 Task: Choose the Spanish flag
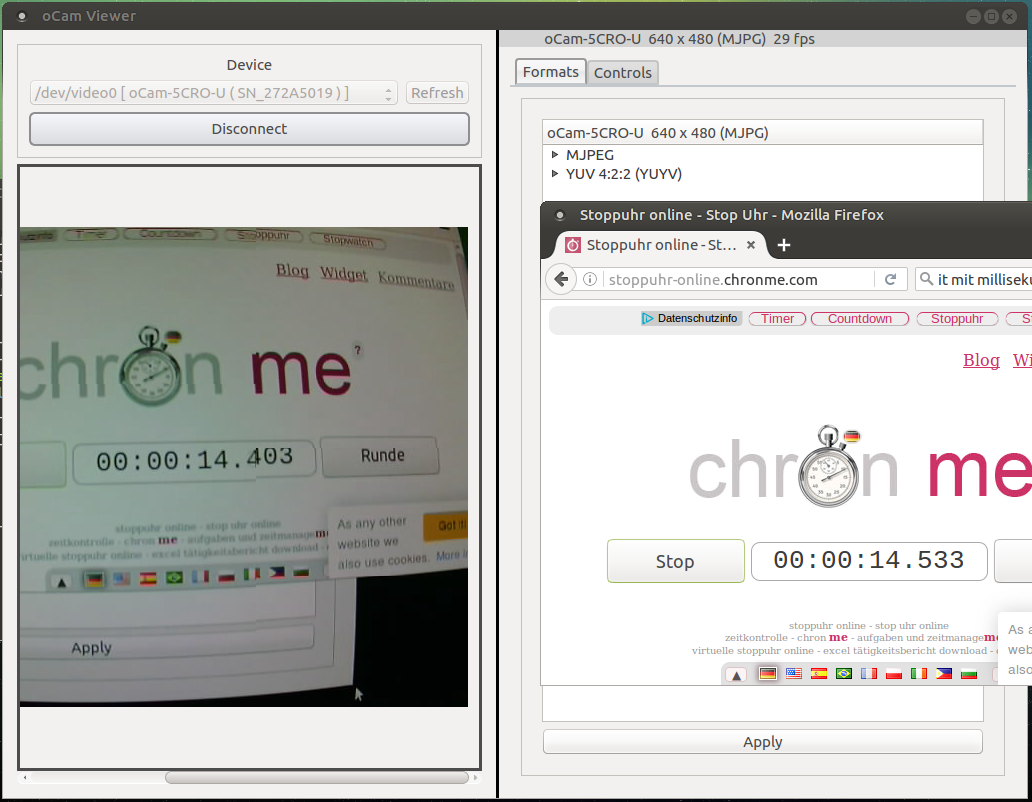pyautogui.click(x=819, y=674)
